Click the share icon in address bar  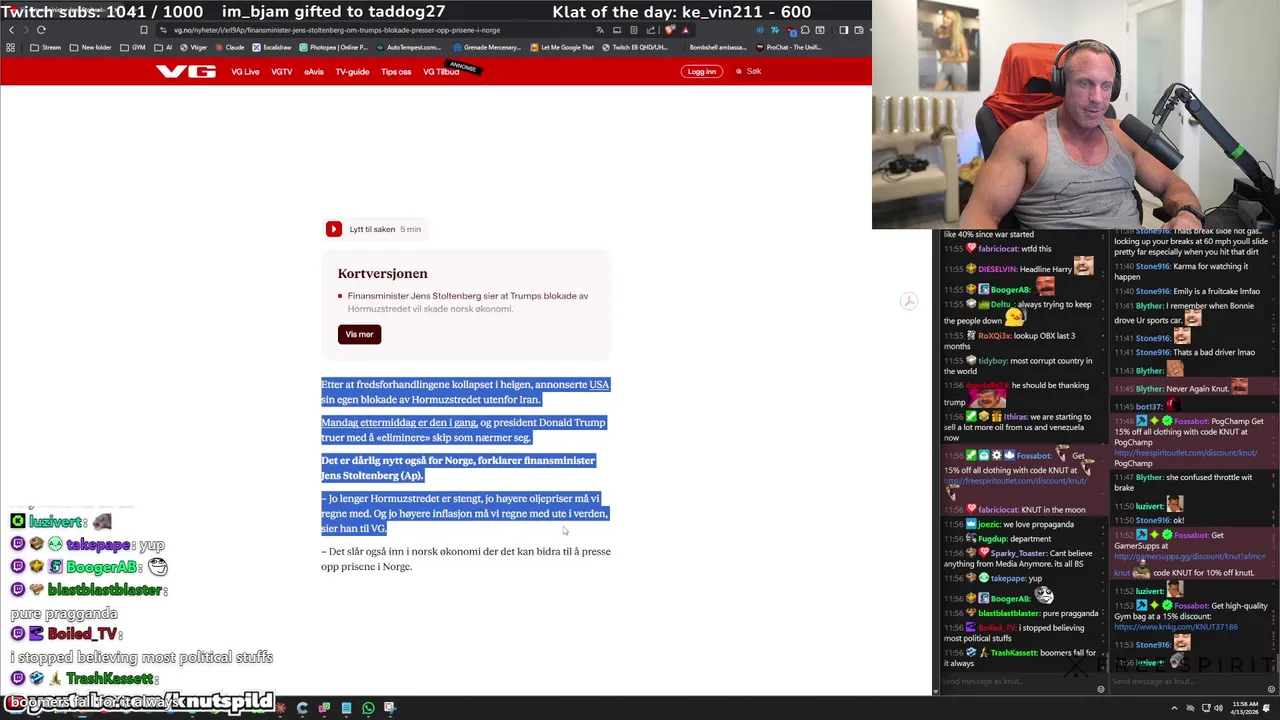[x=650, y=30]
